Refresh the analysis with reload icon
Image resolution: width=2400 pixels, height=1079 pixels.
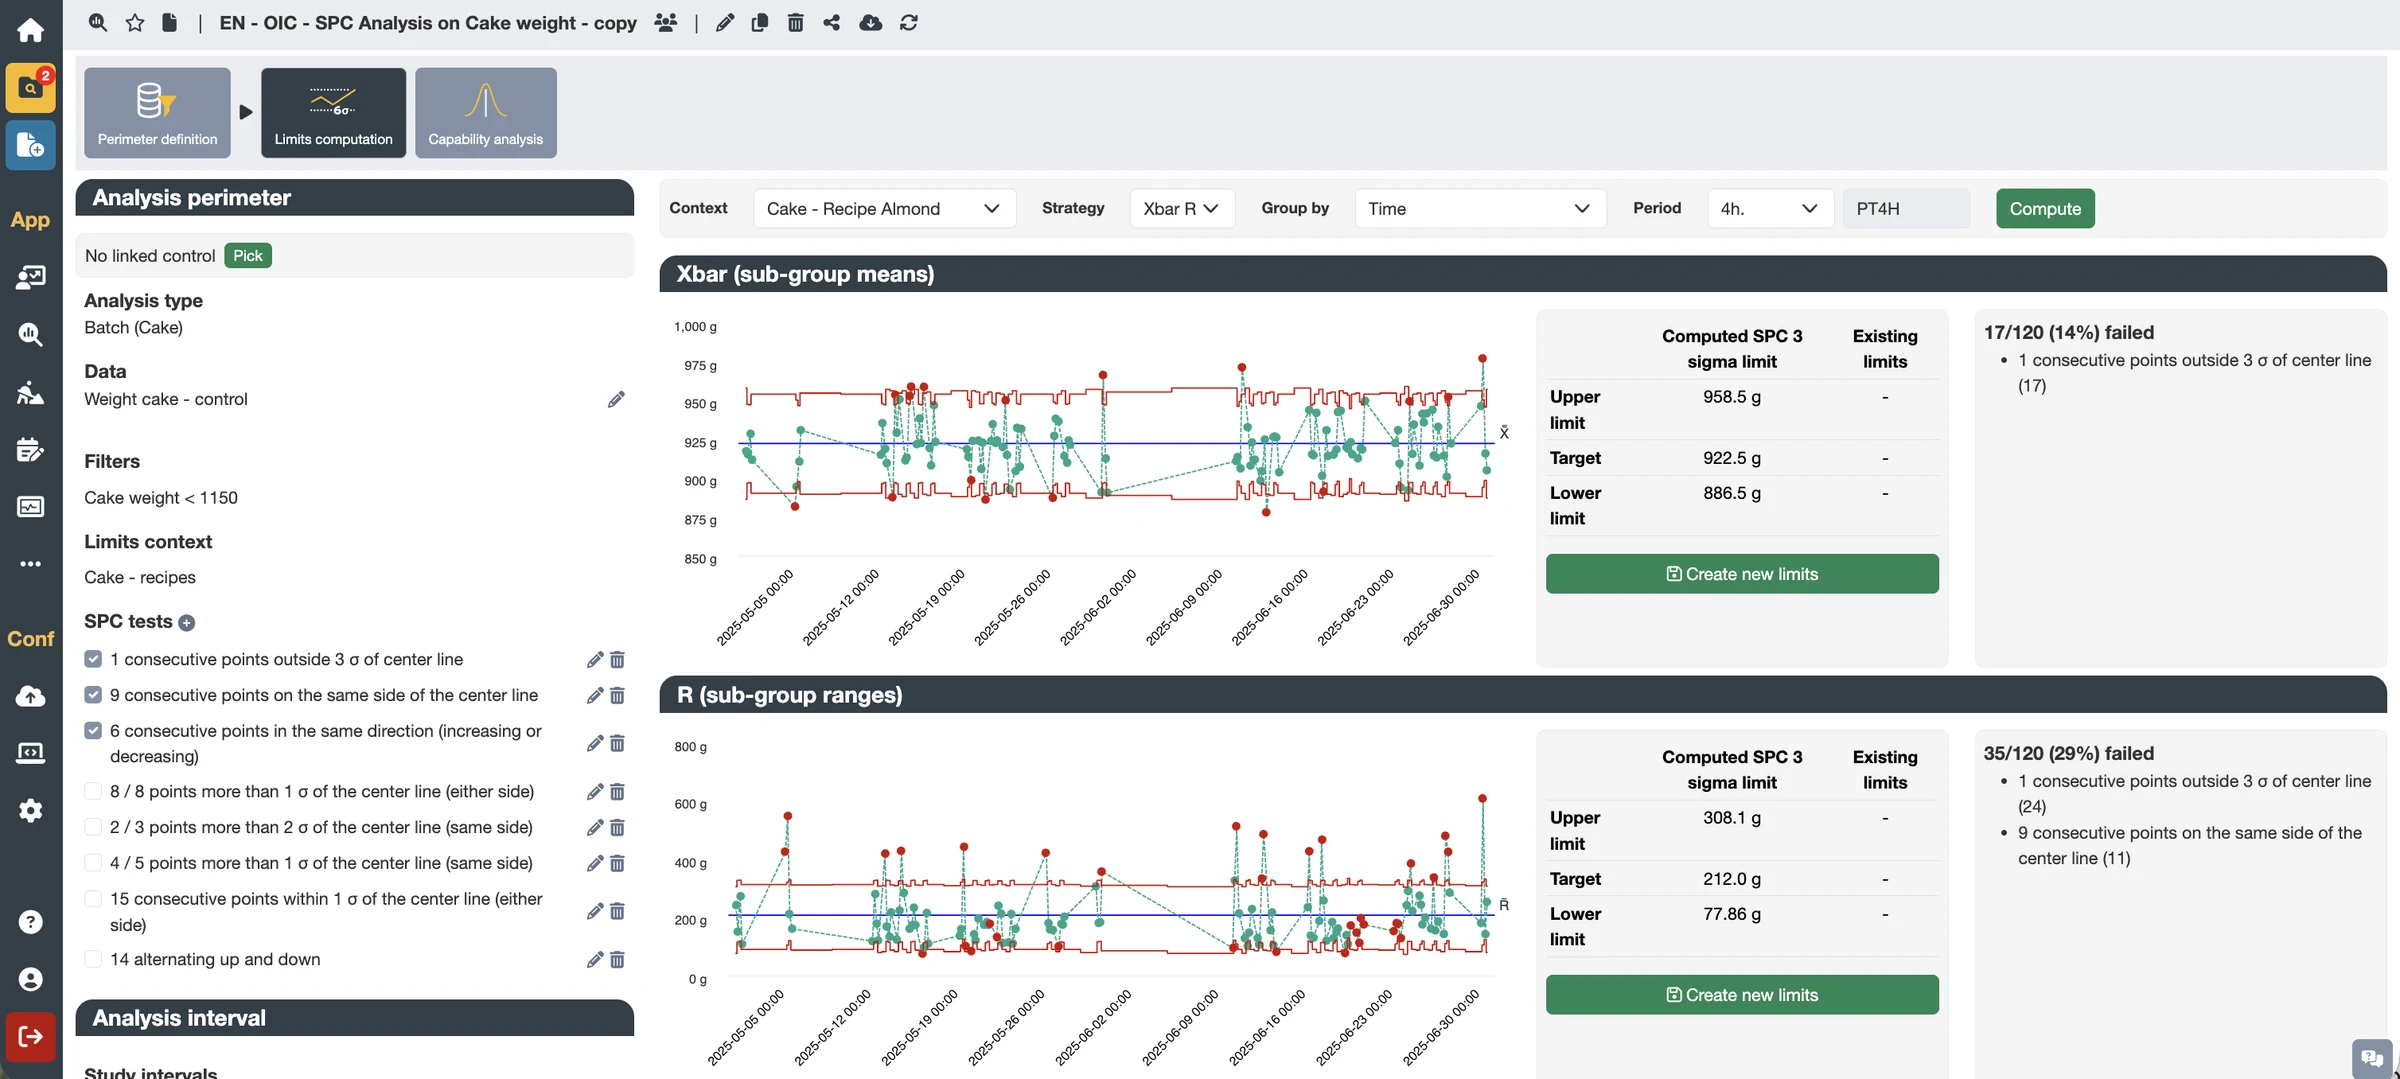909,22
